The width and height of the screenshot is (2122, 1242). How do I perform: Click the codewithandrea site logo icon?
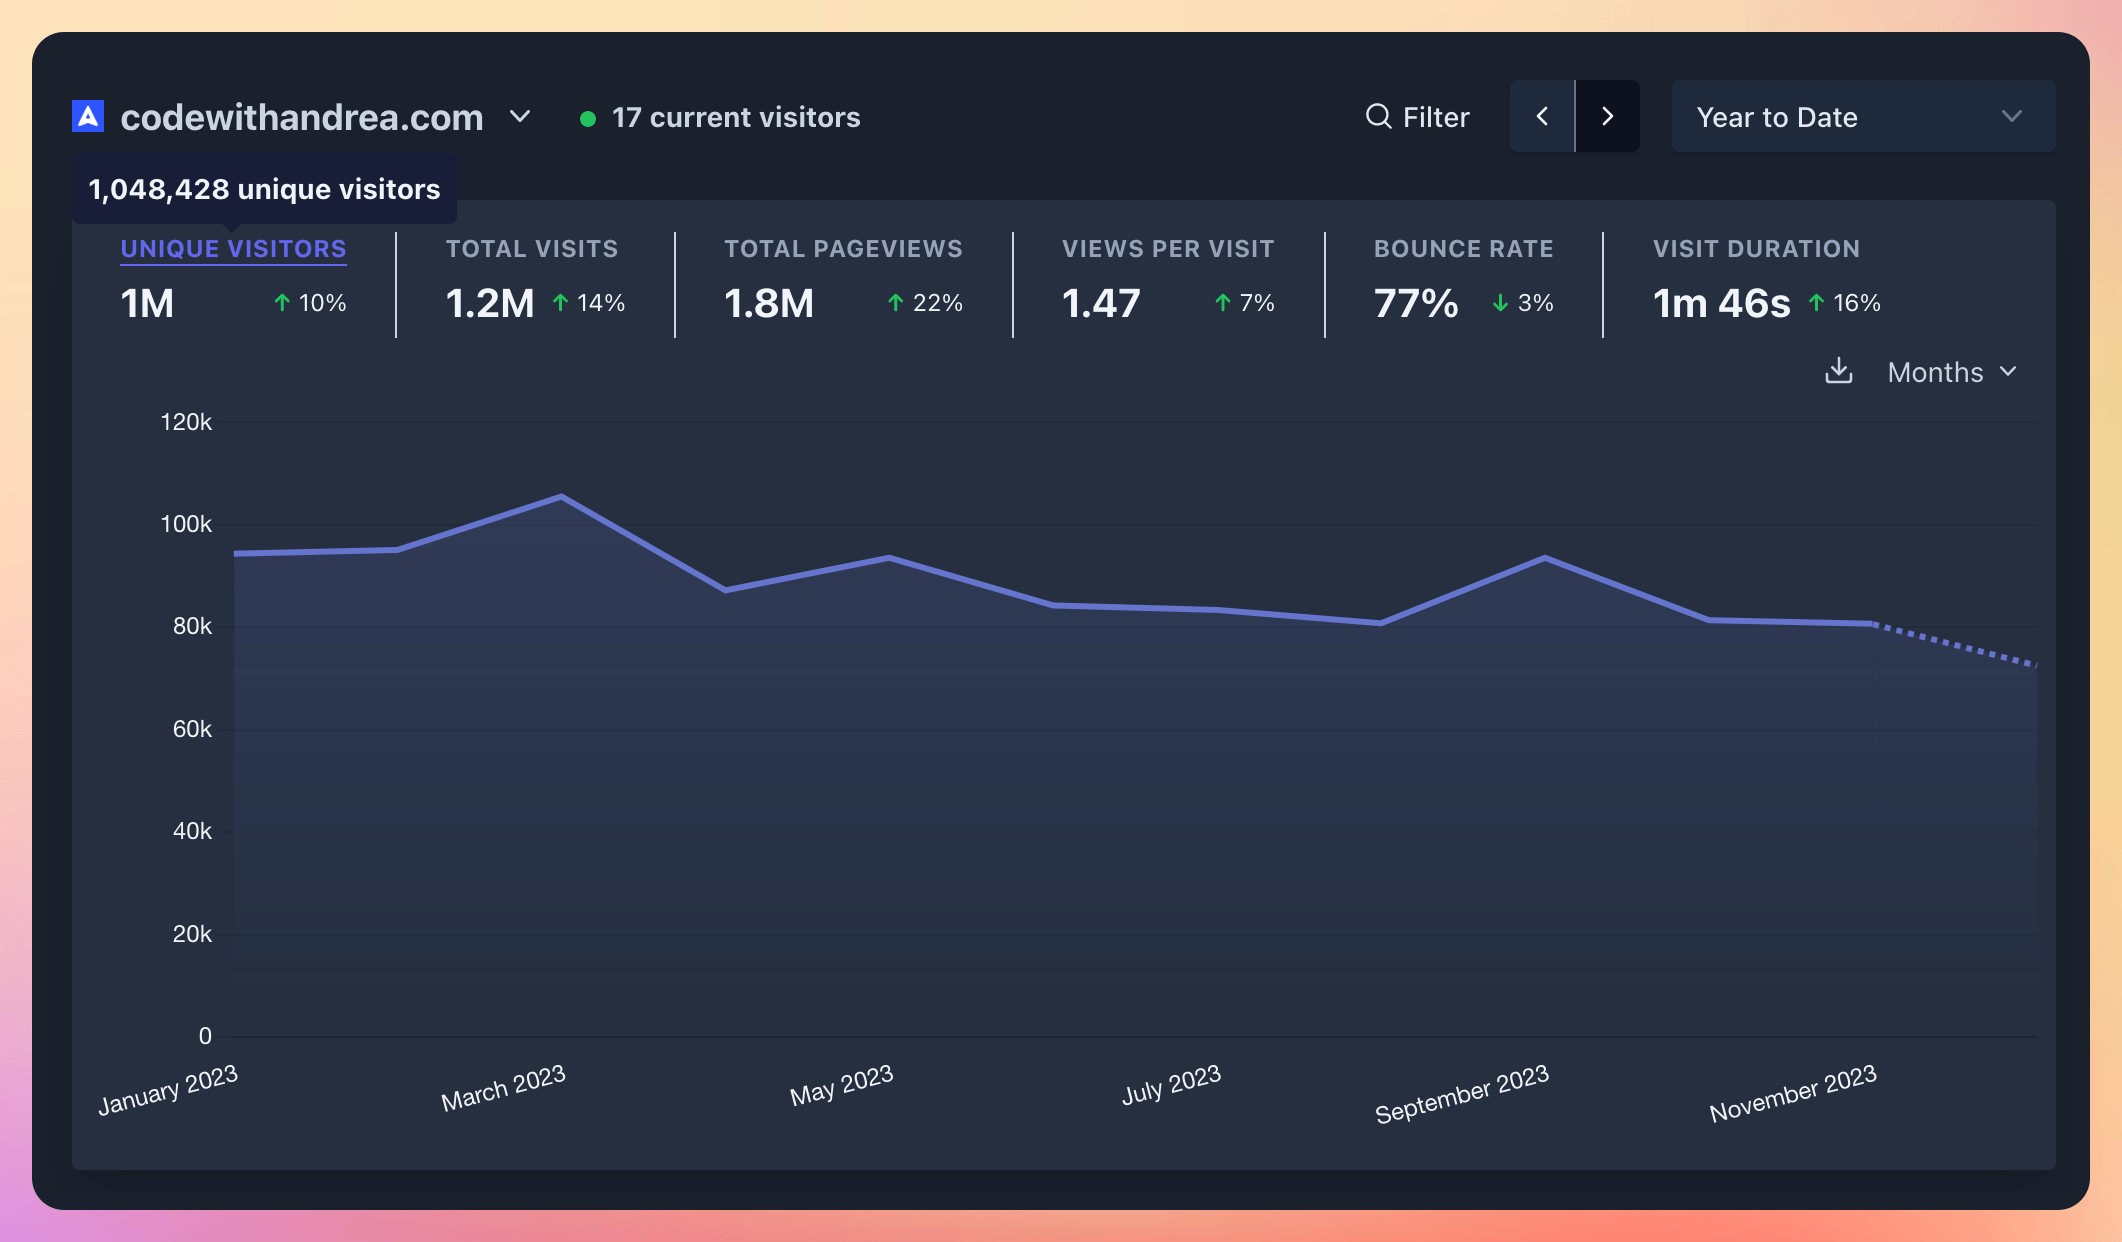click(88, 117)
